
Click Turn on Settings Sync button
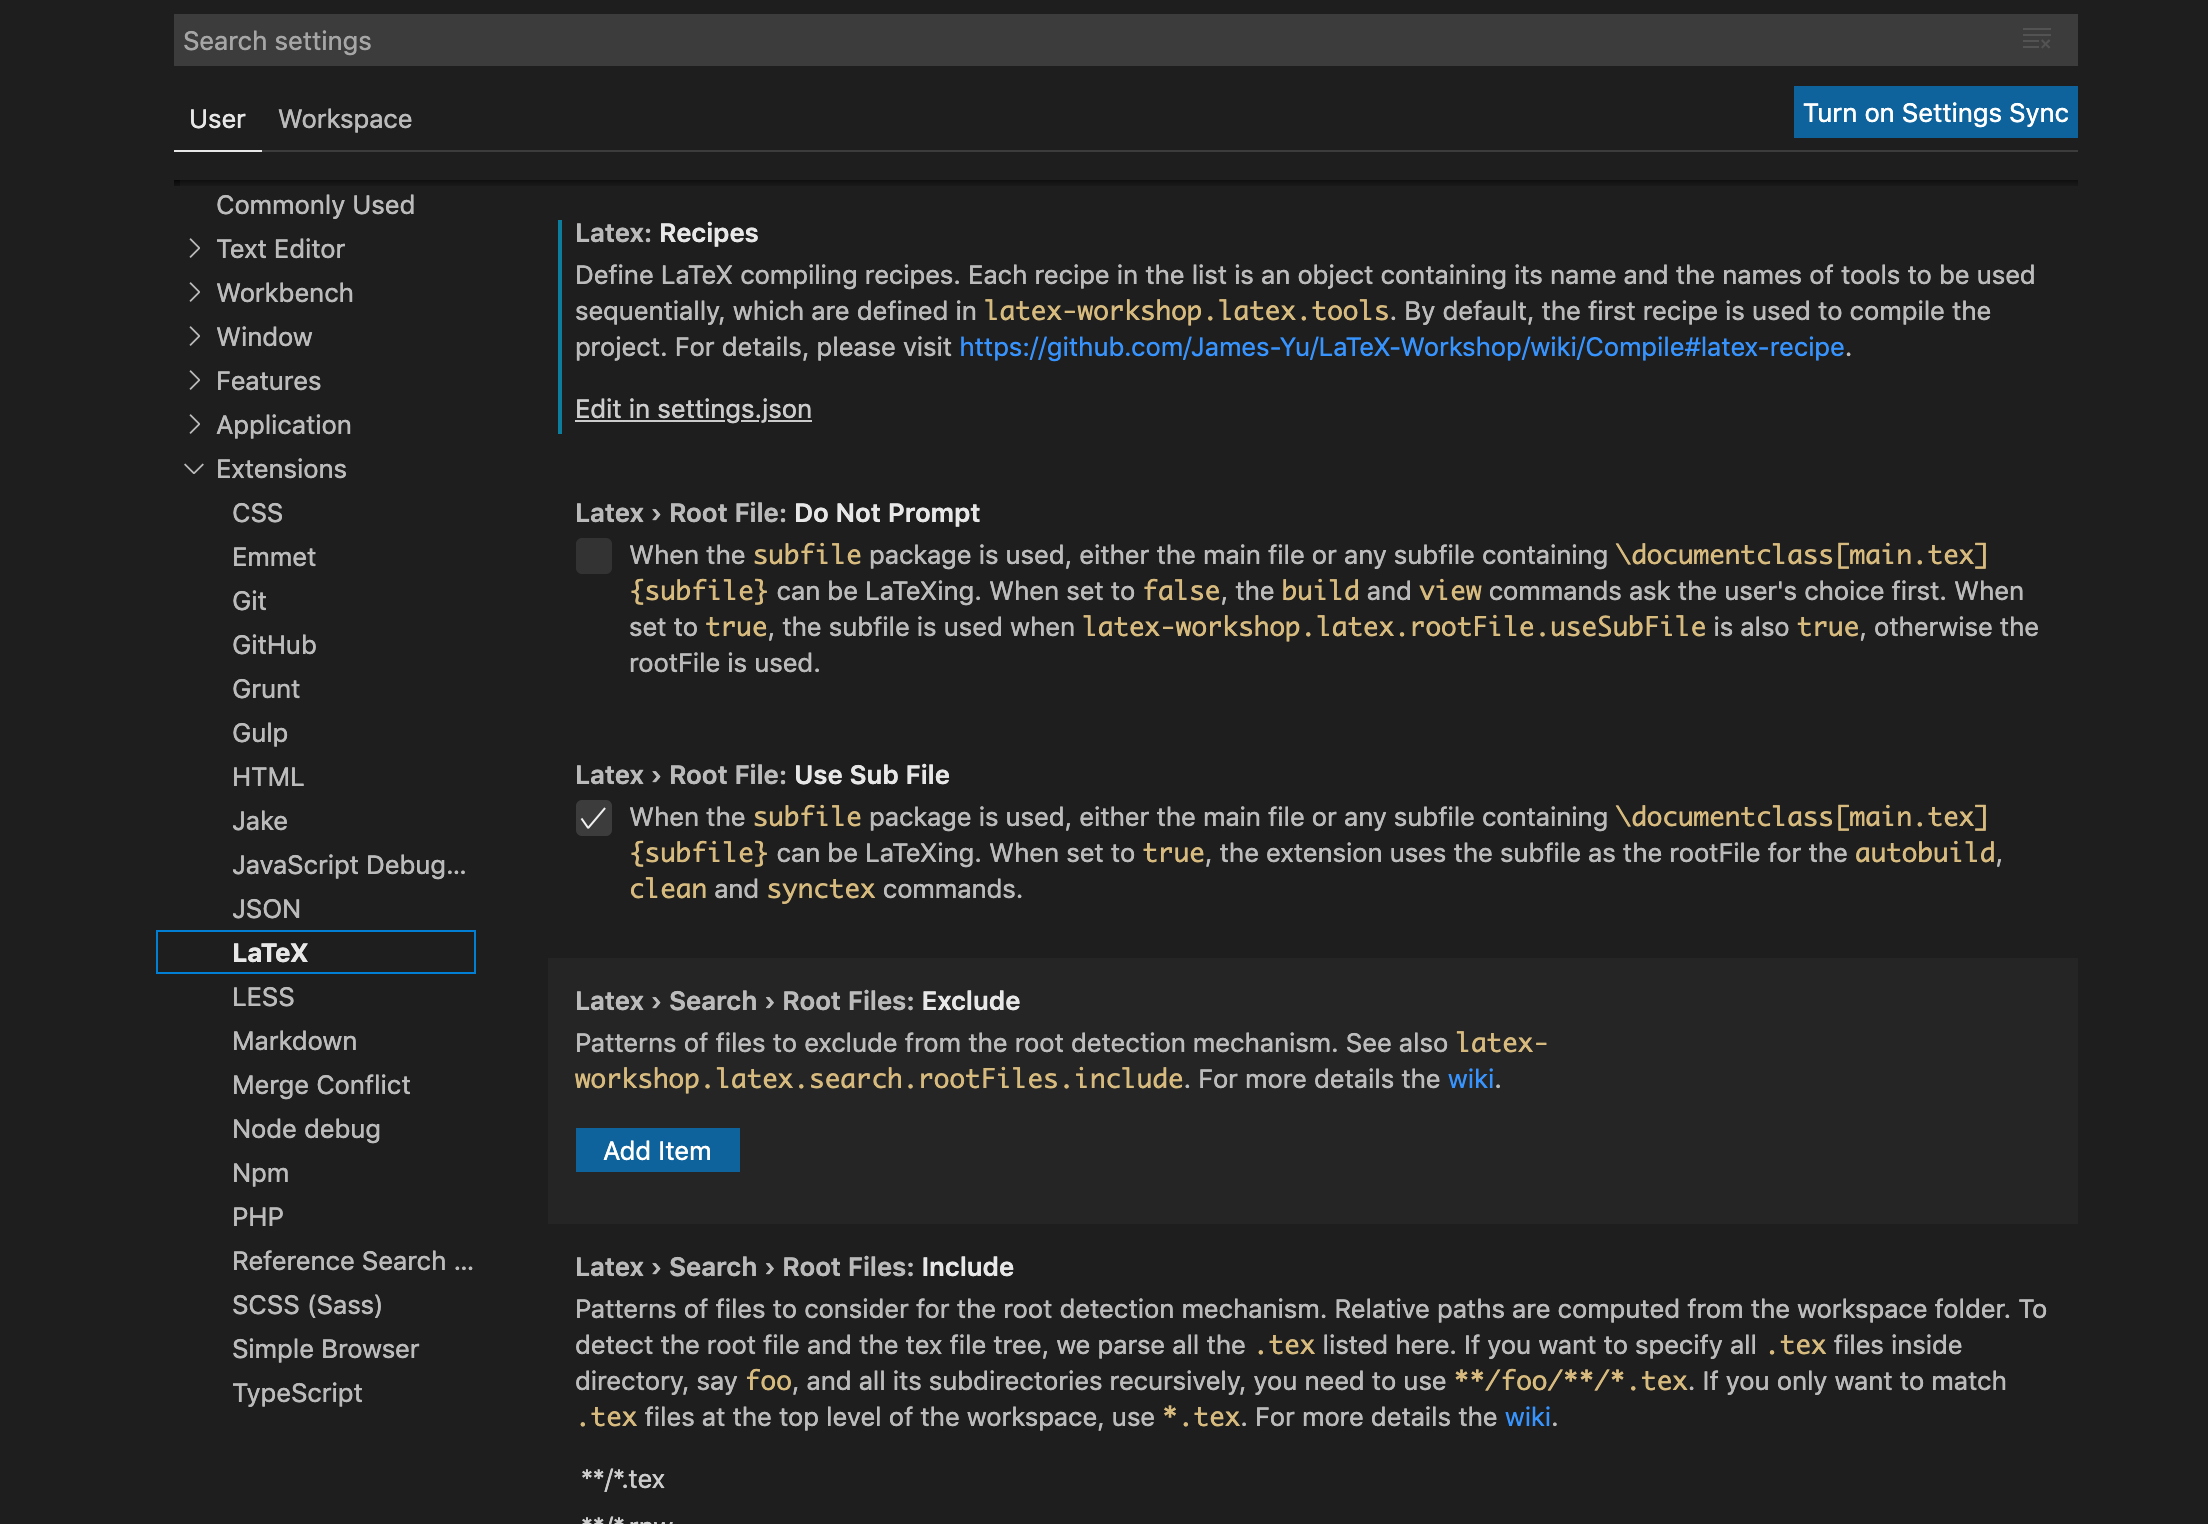(x=1934, y=113)
